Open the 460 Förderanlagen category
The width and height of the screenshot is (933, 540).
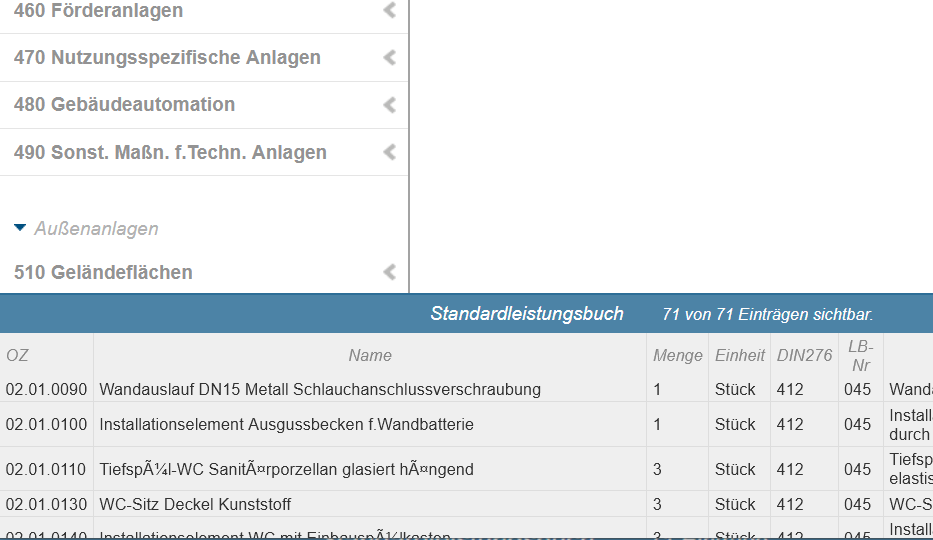tap(98, 11)
